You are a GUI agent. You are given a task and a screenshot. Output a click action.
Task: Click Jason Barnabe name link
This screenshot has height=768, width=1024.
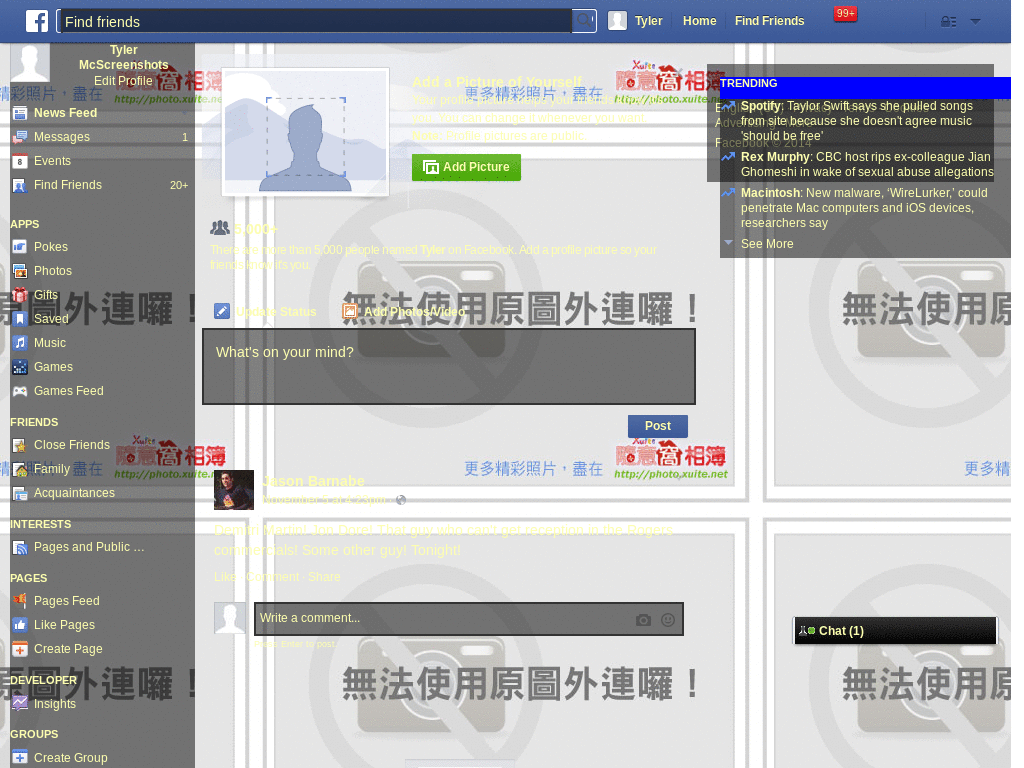(313, 481)
